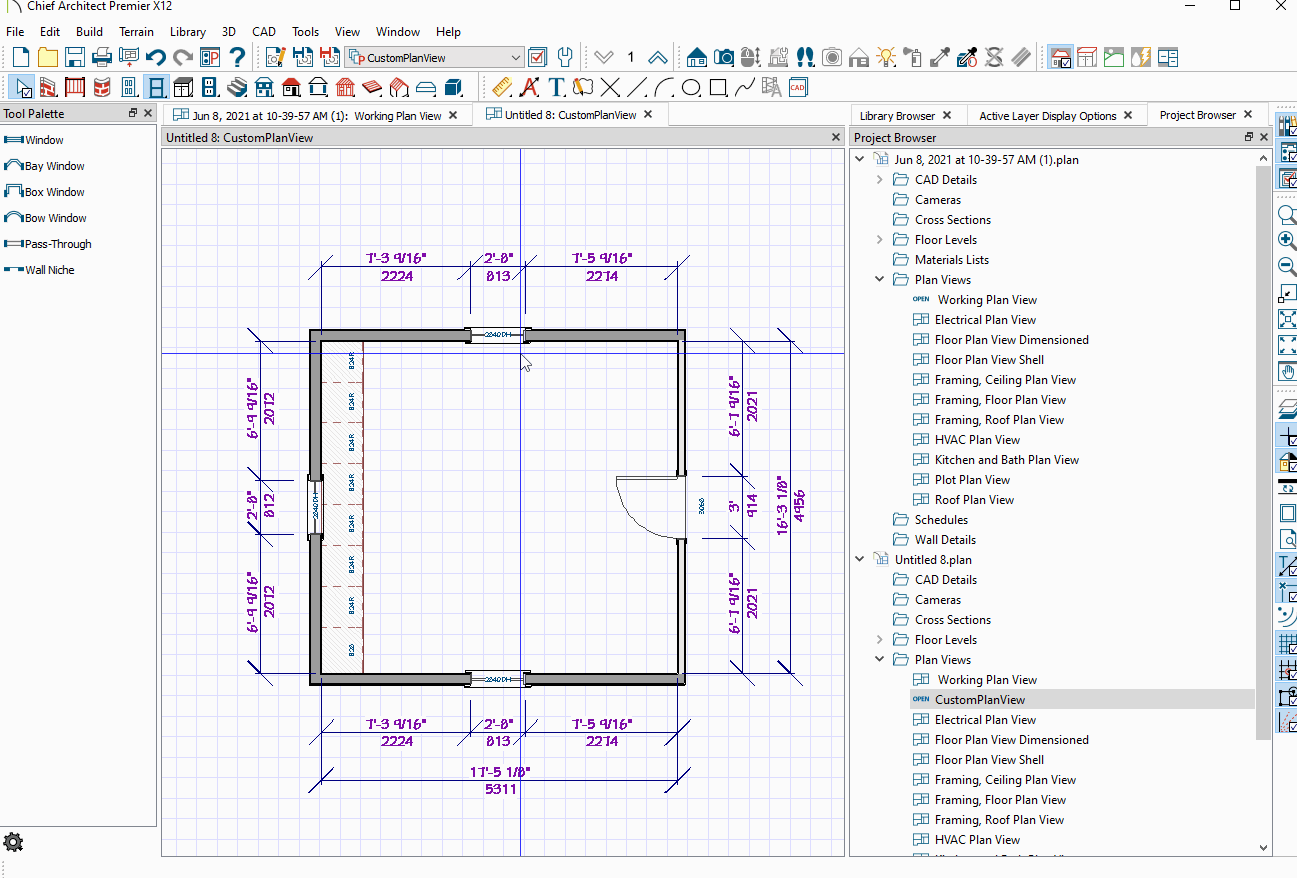Open the Build menu
The height and width of the screenshot is (878, 1297).
(x=89, y=31)
